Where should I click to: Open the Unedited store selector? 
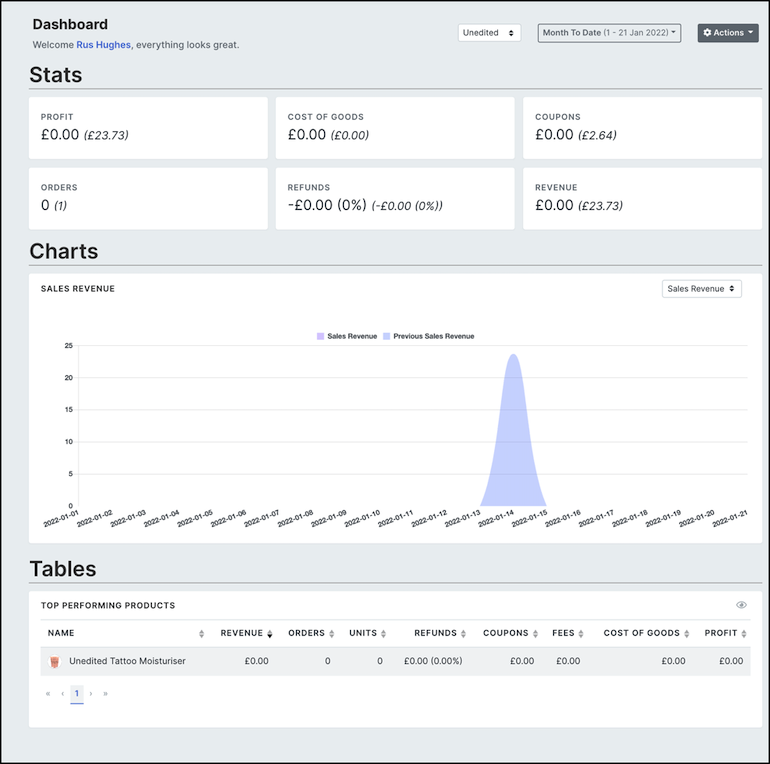tap(489, 33)
